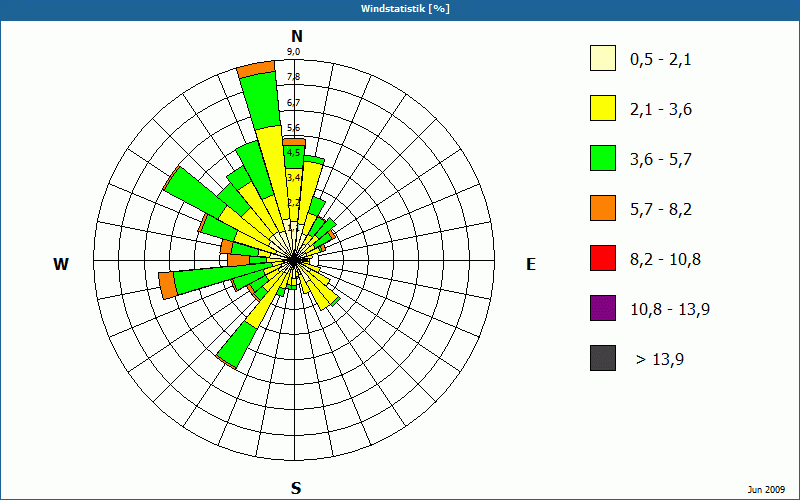Click the red 8,2 - 10,8 legend swatch
This screenshot has height=500, width=800.
pyautogui.click(x=603, y=258)
